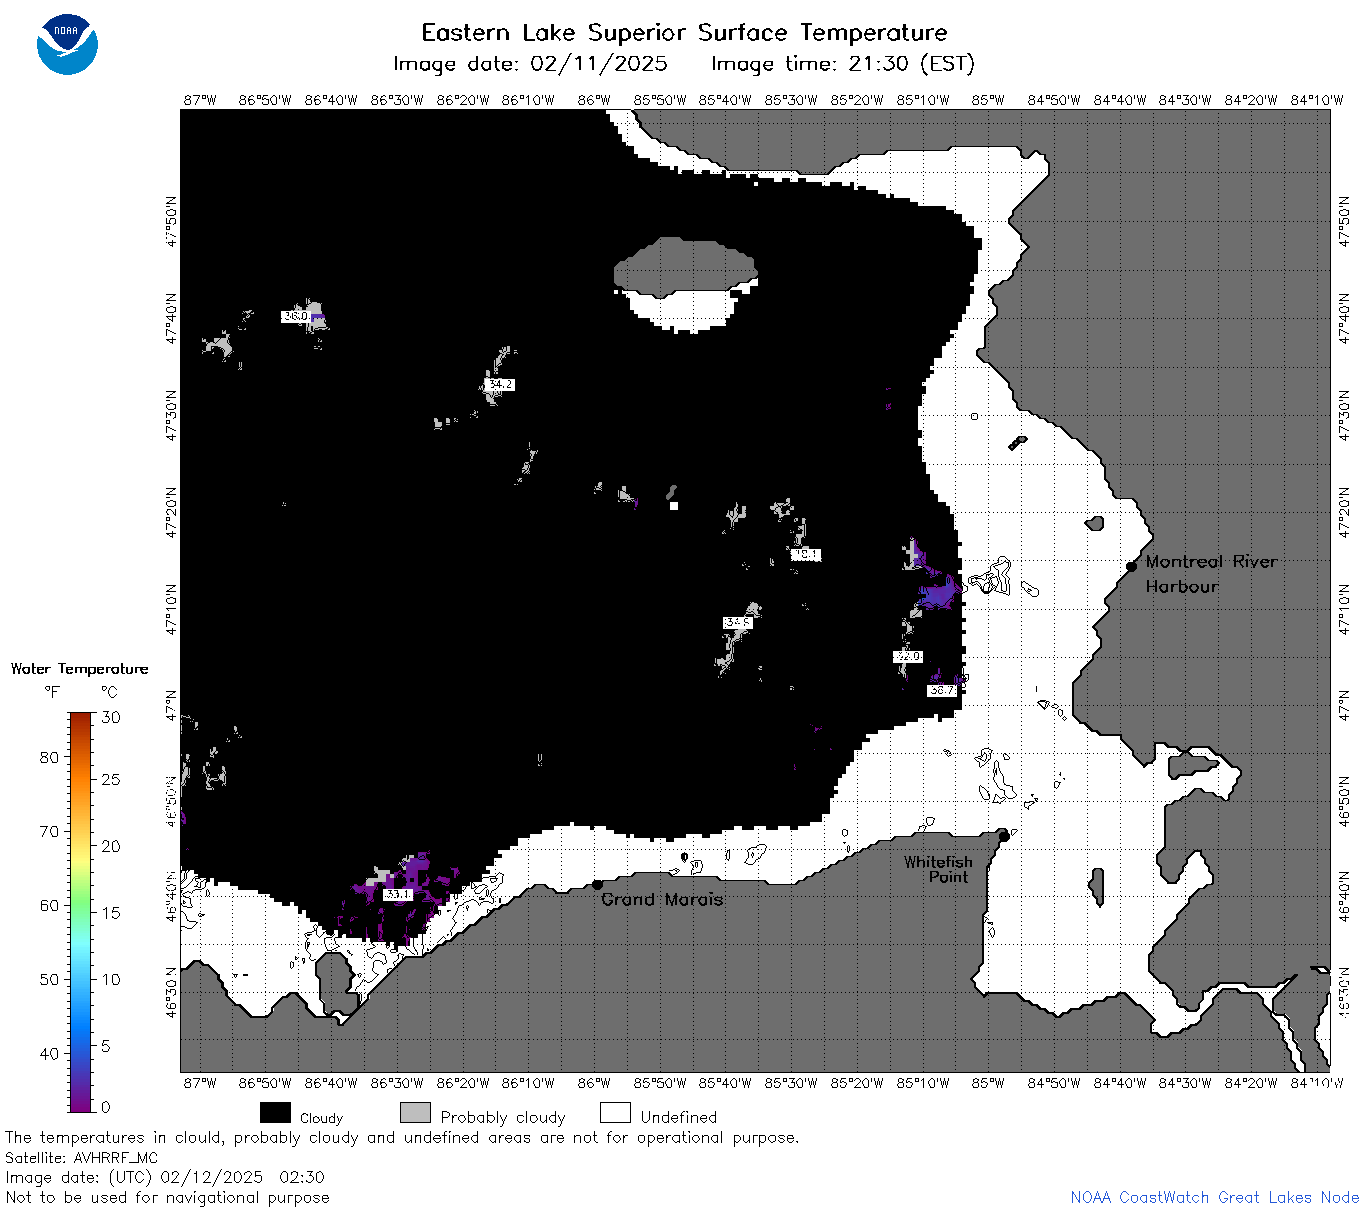Click the Undefined legend label
This screenshot has height=1213, width=1370.
point(679,1117)
